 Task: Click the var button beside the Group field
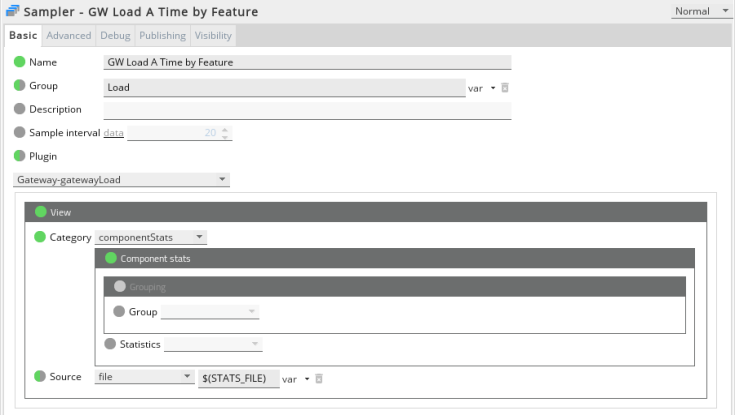480,88
